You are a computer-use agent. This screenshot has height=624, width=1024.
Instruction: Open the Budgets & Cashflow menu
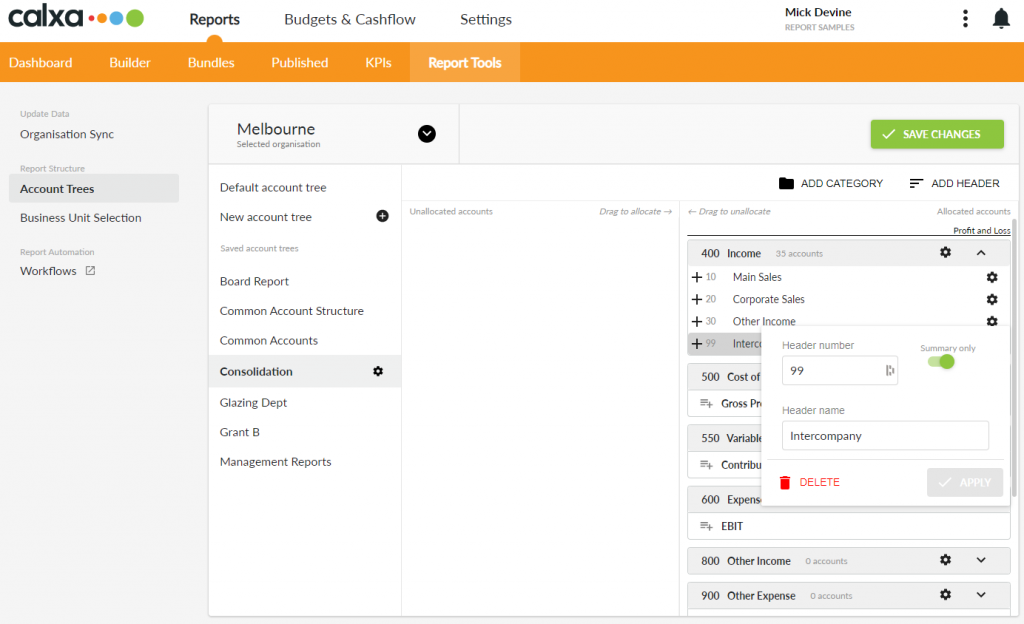(349, 19)
